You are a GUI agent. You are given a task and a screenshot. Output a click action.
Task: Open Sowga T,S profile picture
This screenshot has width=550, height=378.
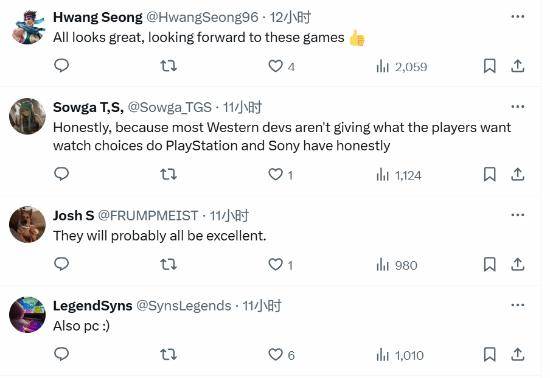27,116
